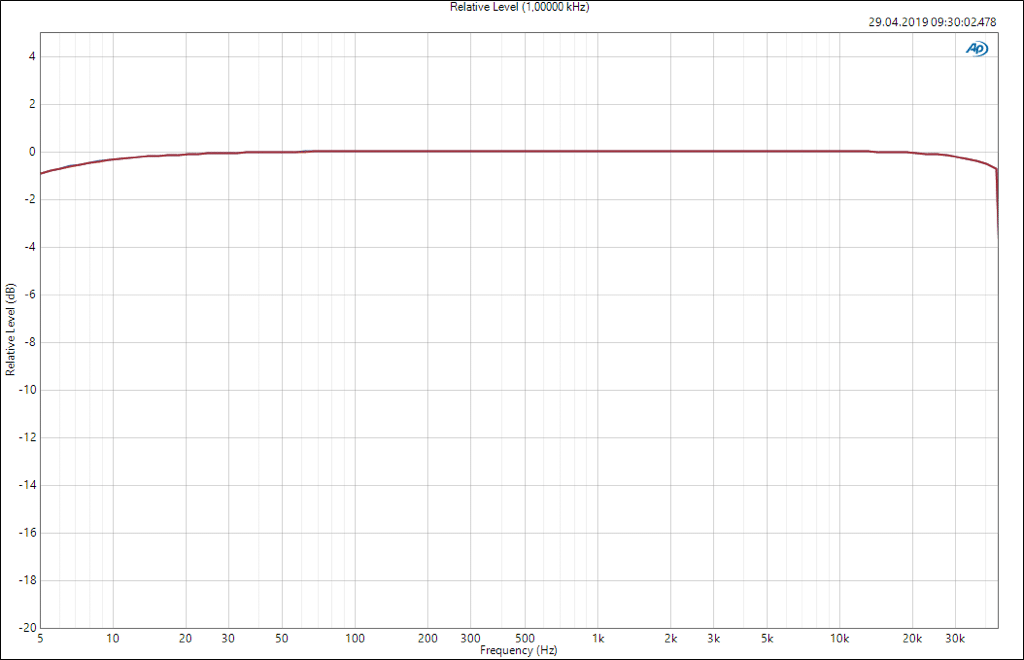Click the -14 label on the level axis
The height and width of the screenshot is (660, 1024).
(28, 485)
